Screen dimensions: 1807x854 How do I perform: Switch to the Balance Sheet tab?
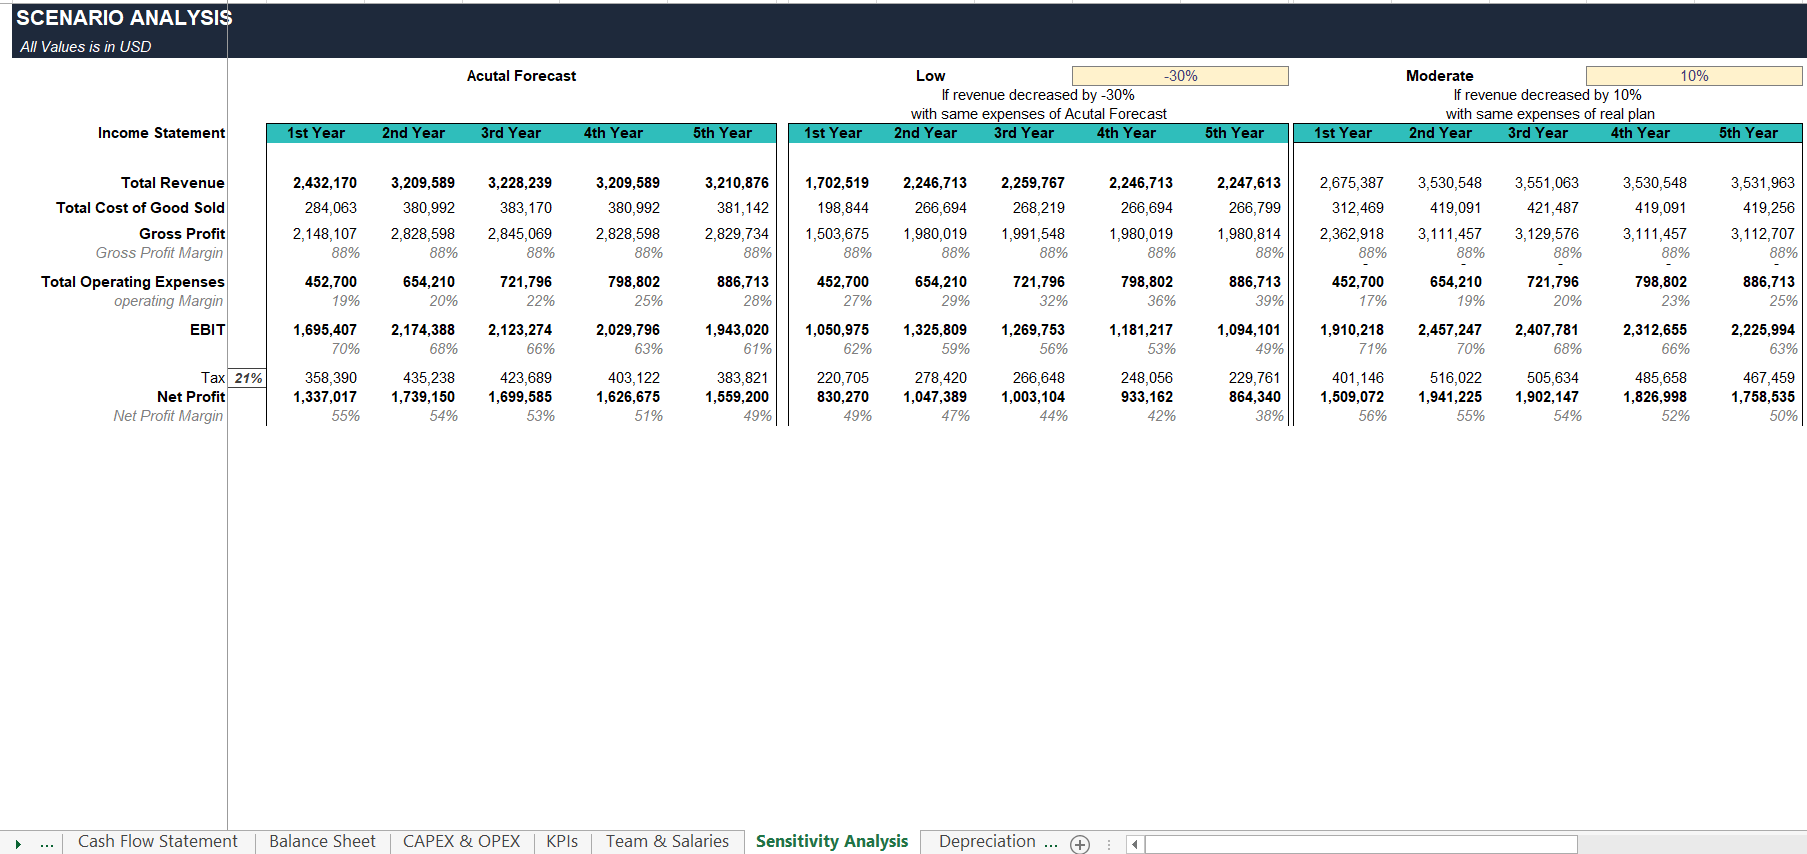[x=322, y=842]
